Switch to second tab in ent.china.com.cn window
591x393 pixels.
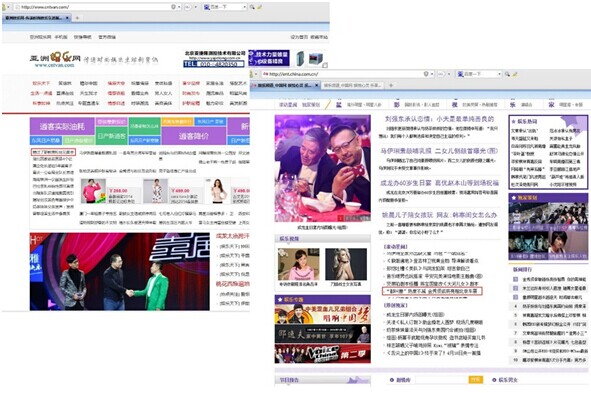click(x=352, y=85)
